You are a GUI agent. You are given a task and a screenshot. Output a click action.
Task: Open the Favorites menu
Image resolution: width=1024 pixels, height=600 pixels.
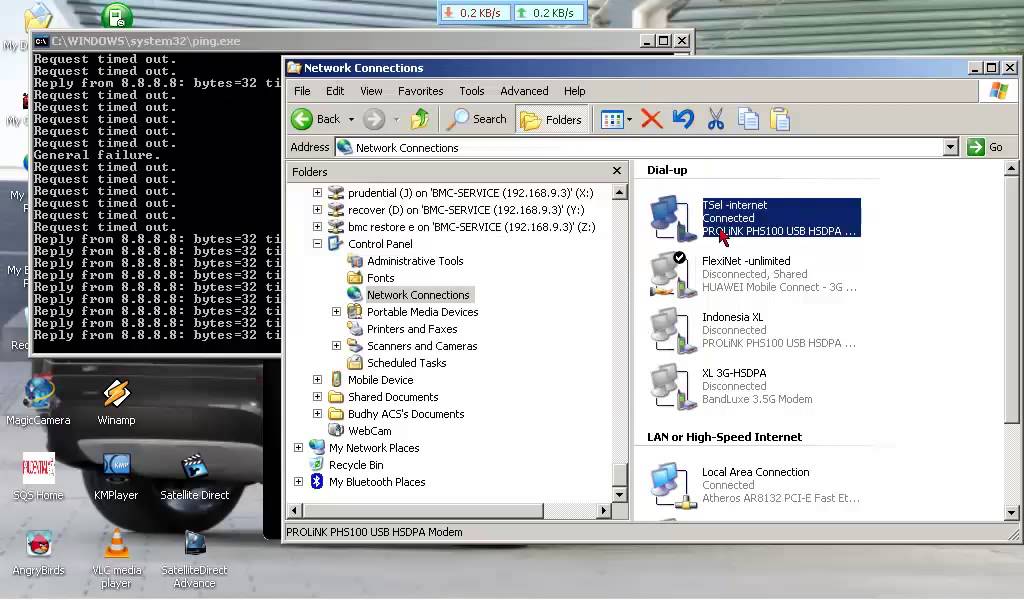click(x=421, y=91)
